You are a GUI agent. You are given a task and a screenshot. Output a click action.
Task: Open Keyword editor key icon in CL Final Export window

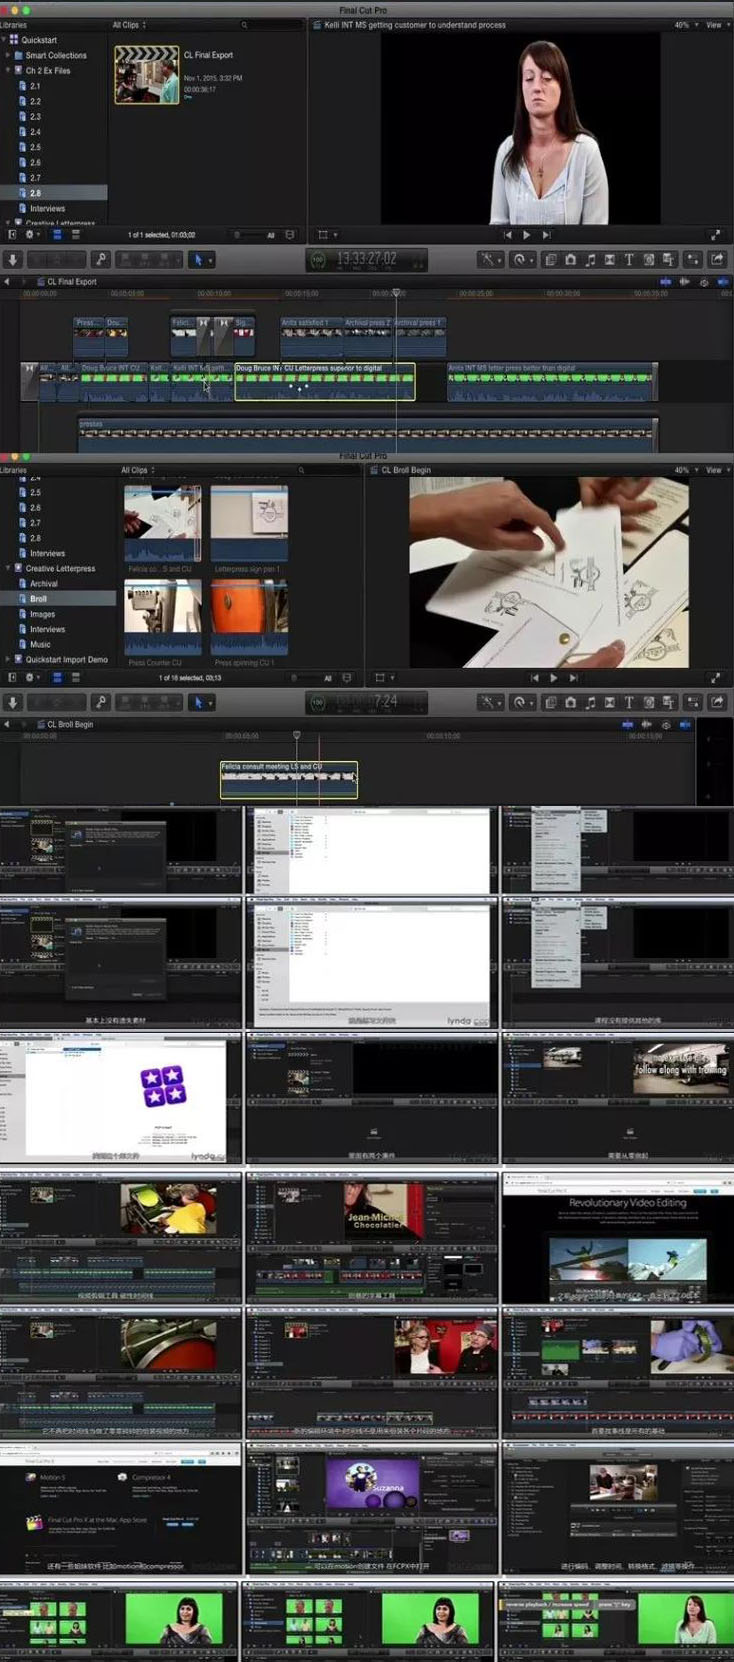point(101,259)
